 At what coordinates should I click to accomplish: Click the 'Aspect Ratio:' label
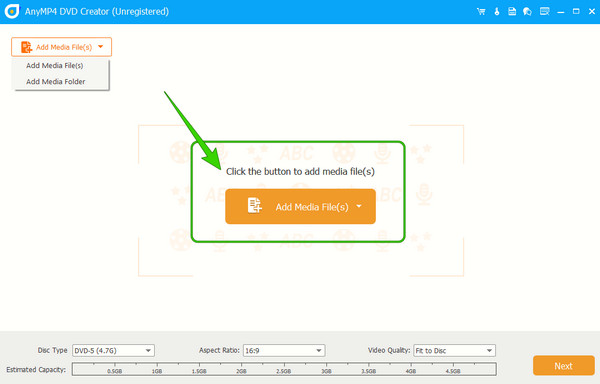click(x=219, y=350)
